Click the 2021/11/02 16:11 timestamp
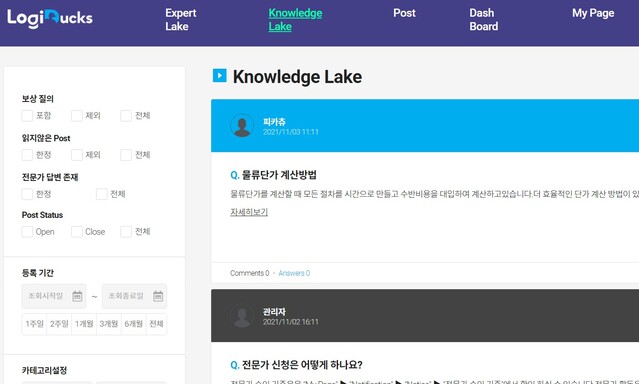The width and height of the screenshot is (639, 384). tap(291, 322)
